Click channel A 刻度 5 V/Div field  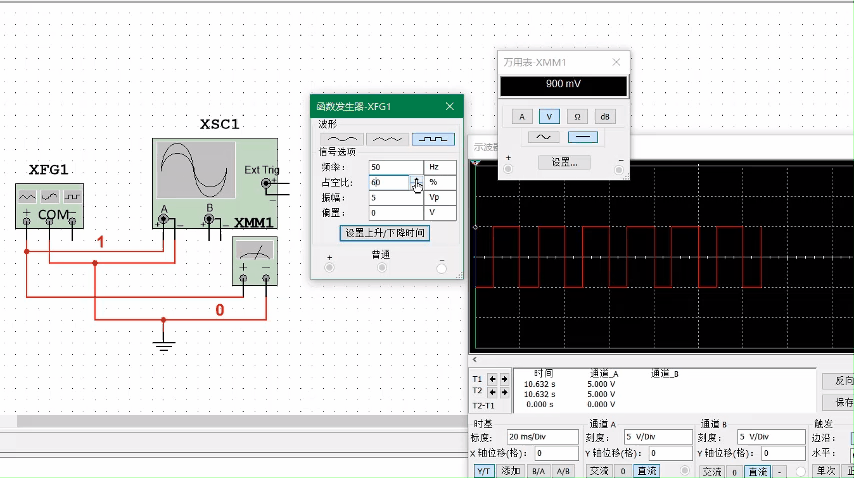coord(658,437)
